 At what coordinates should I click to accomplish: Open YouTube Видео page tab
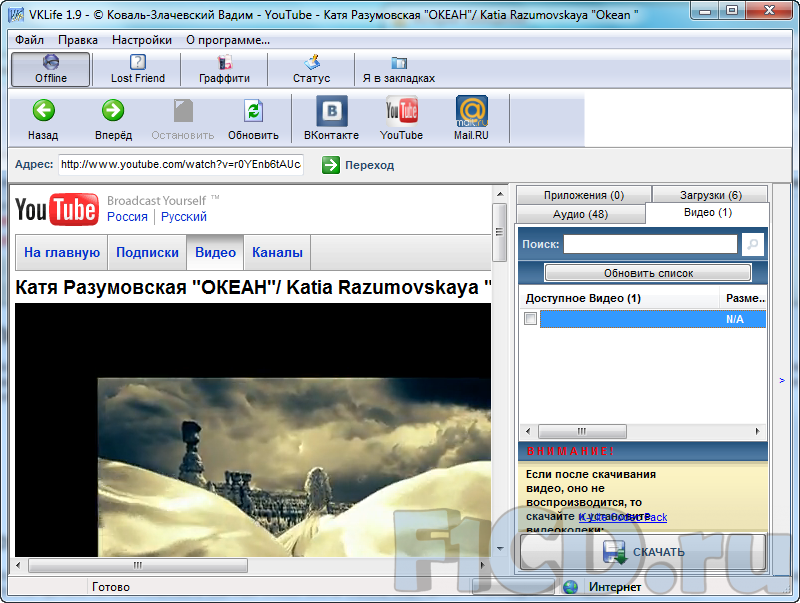(x=215, y=253)
